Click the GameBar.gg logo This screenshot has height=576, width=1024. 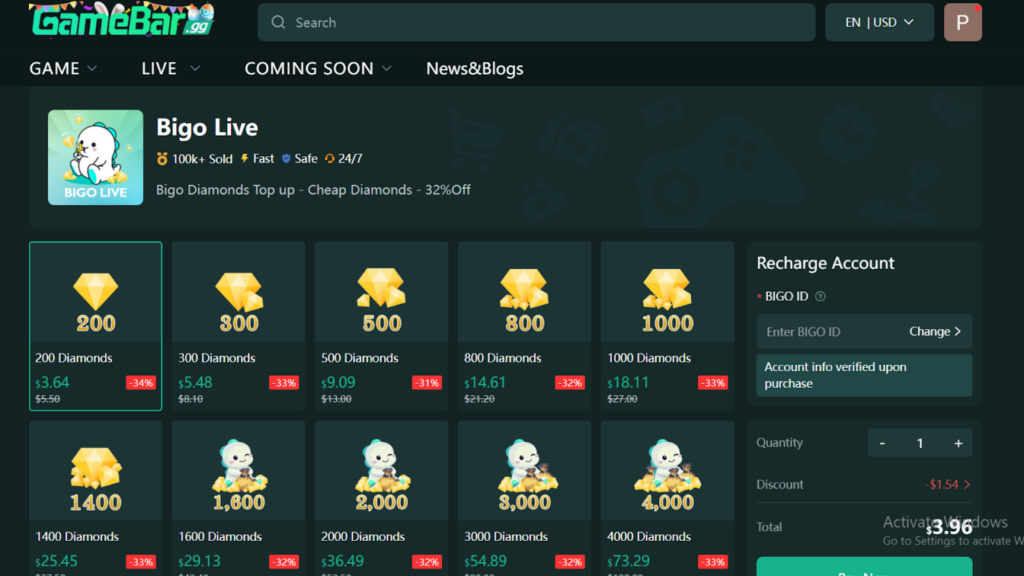[122, 20]
